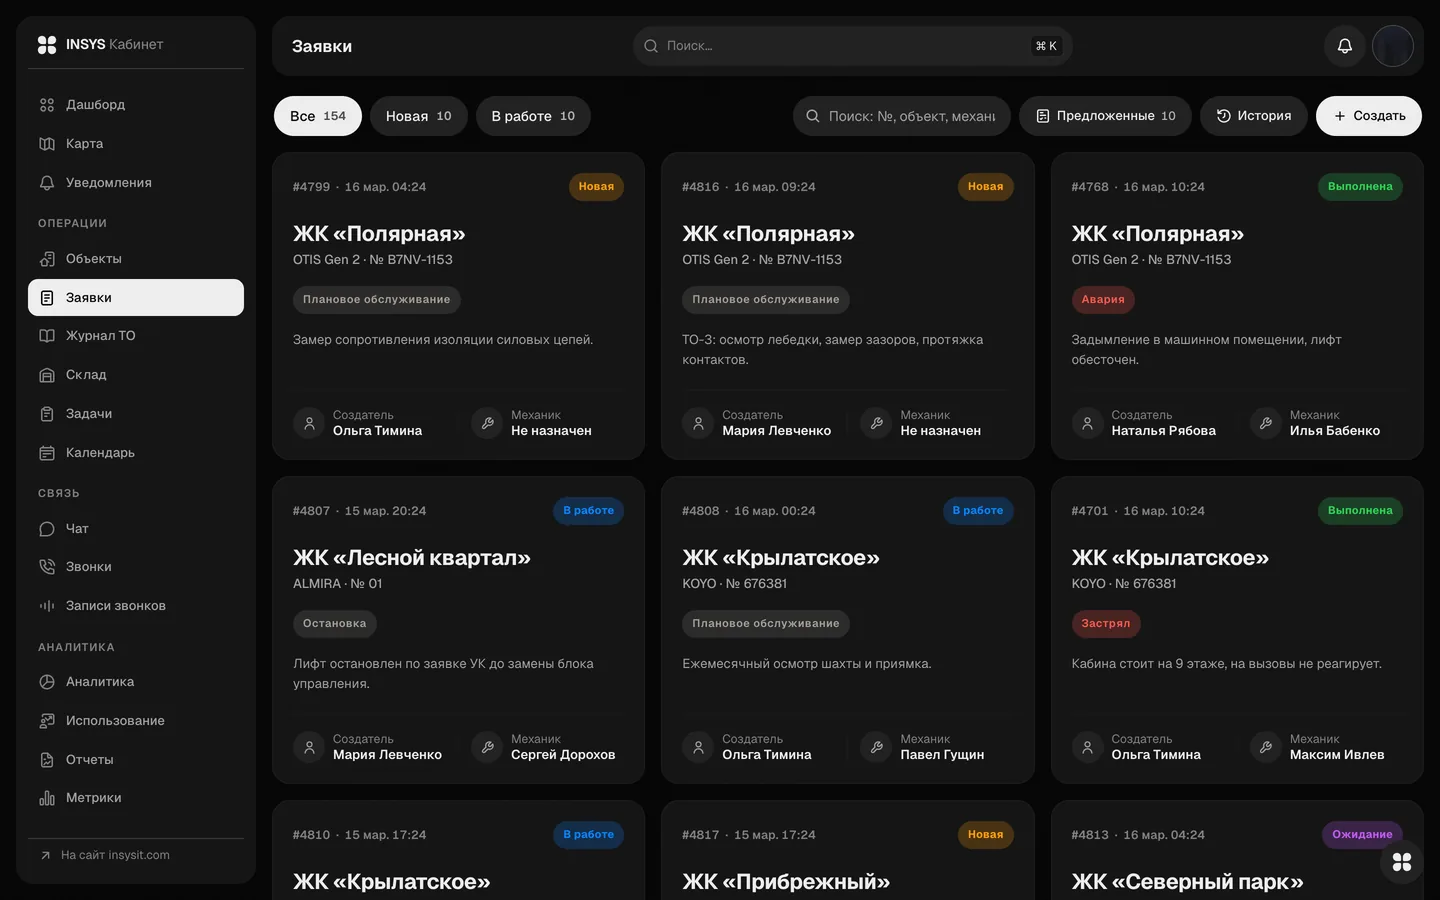Open the notifications bell icon
1440x900 pixels.
coord(1345,46)
